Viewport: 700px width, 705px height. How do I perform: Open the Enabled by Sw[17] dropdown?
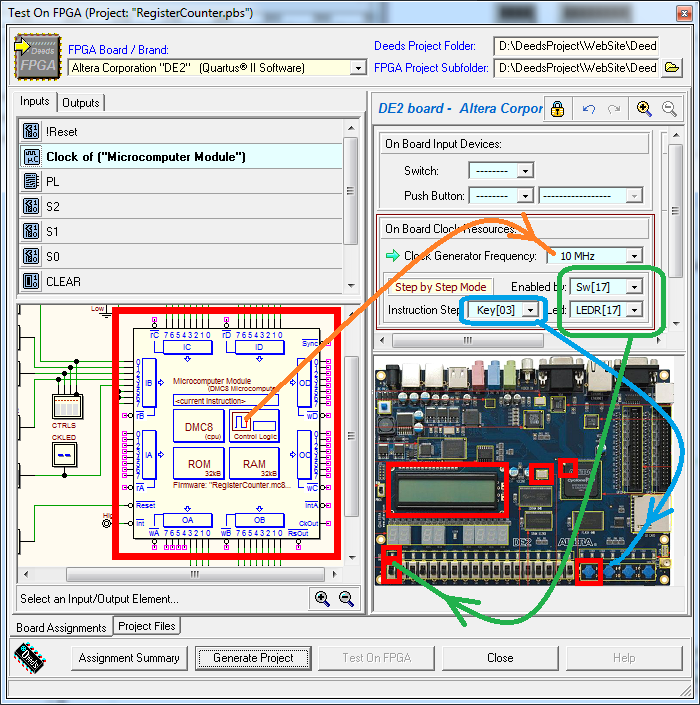click(634, 287)
